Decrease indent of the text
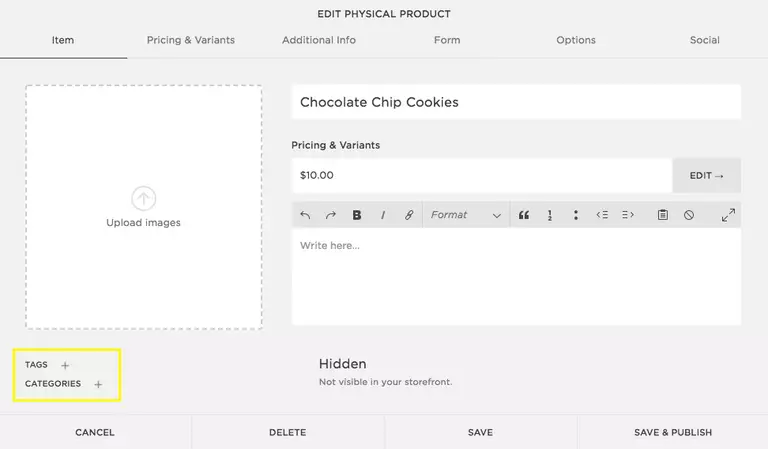Screen dimensions: 768x449 (602, 215)
